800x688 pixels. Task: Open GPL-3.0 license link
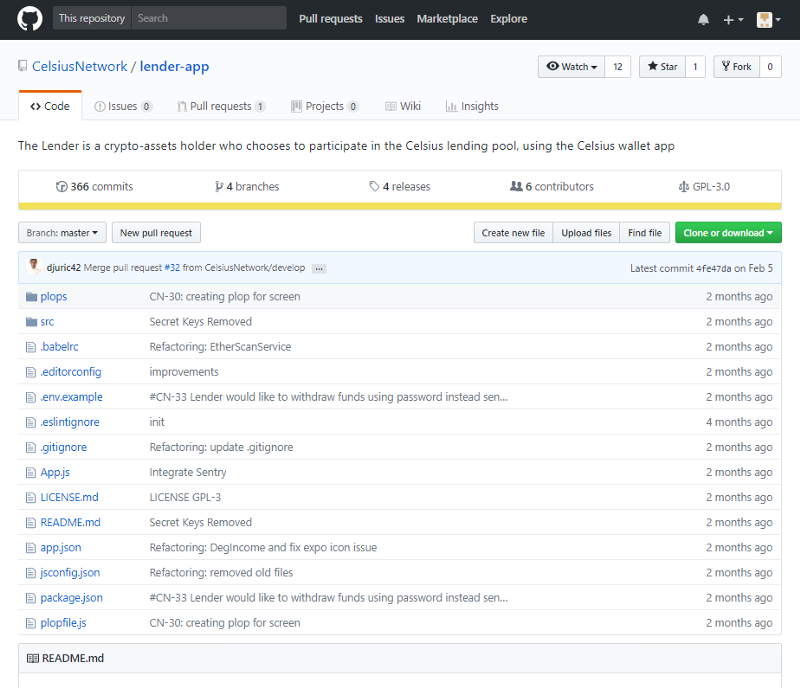coord(704,187)
